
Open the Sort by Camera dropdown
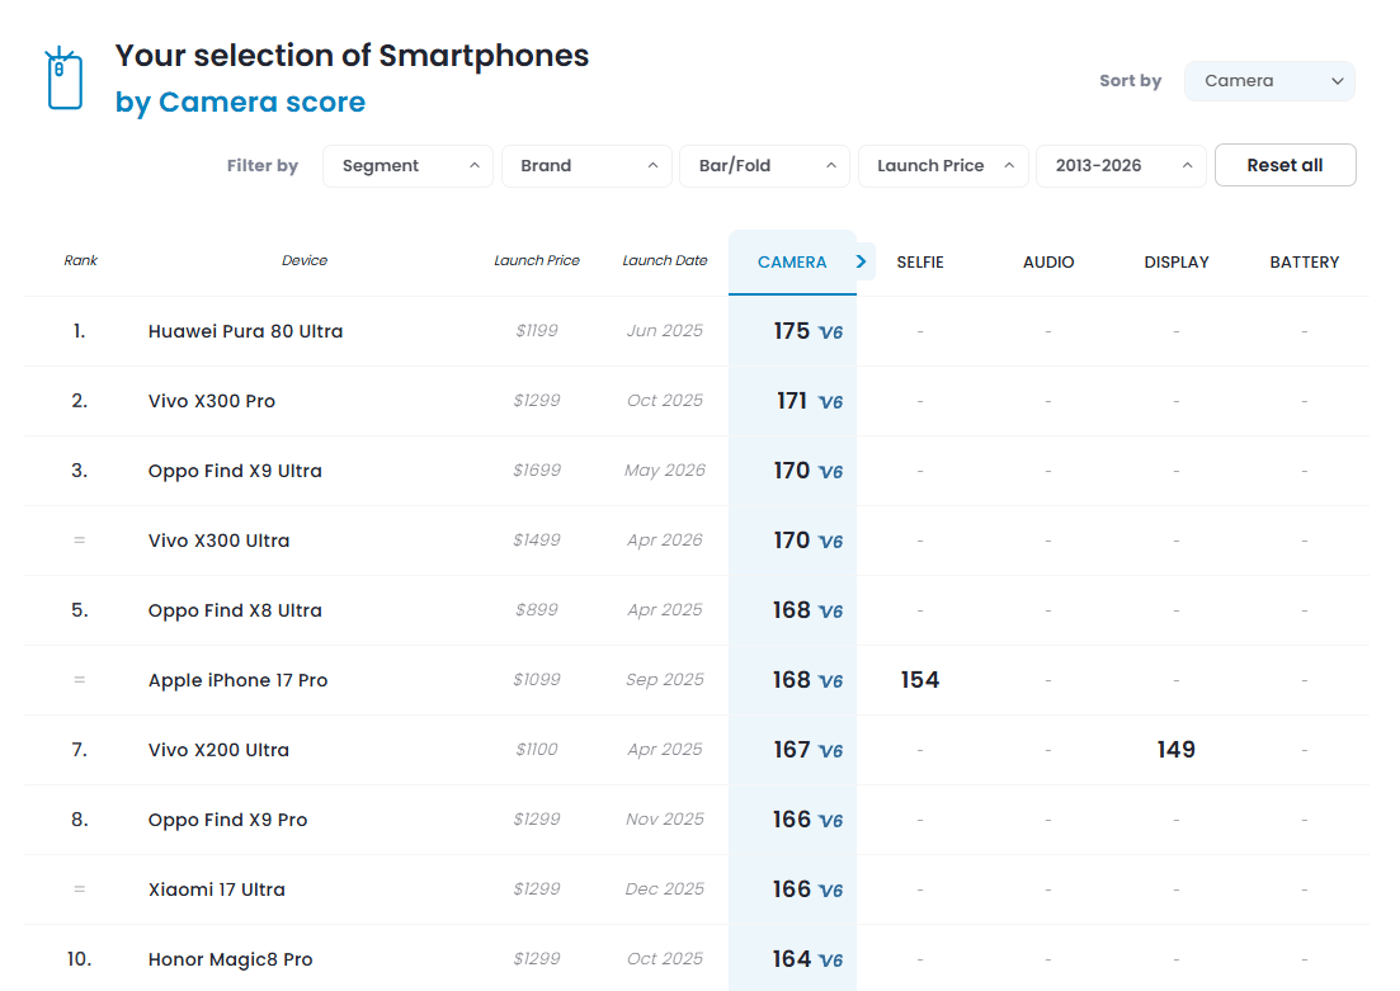click(x=1269, y=81)
